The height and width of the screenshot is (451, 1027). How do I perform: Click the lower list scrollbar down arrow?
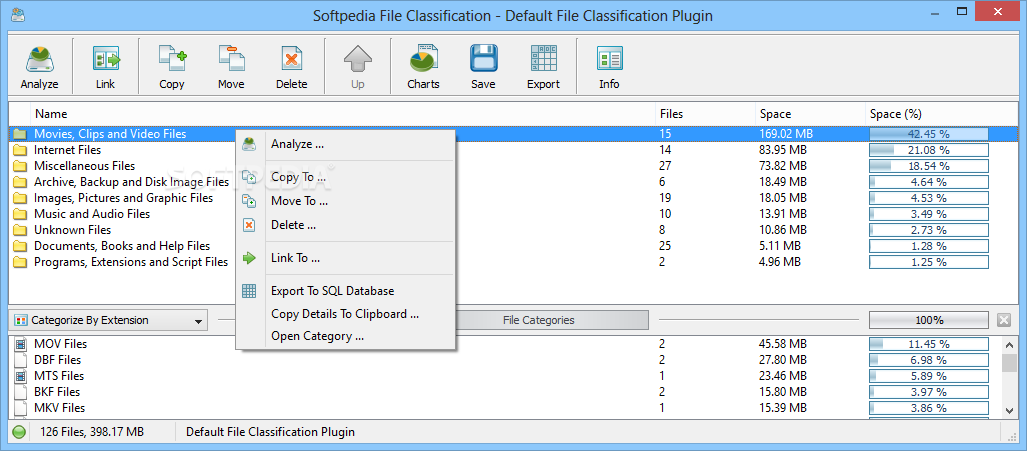pos(1009,410)
